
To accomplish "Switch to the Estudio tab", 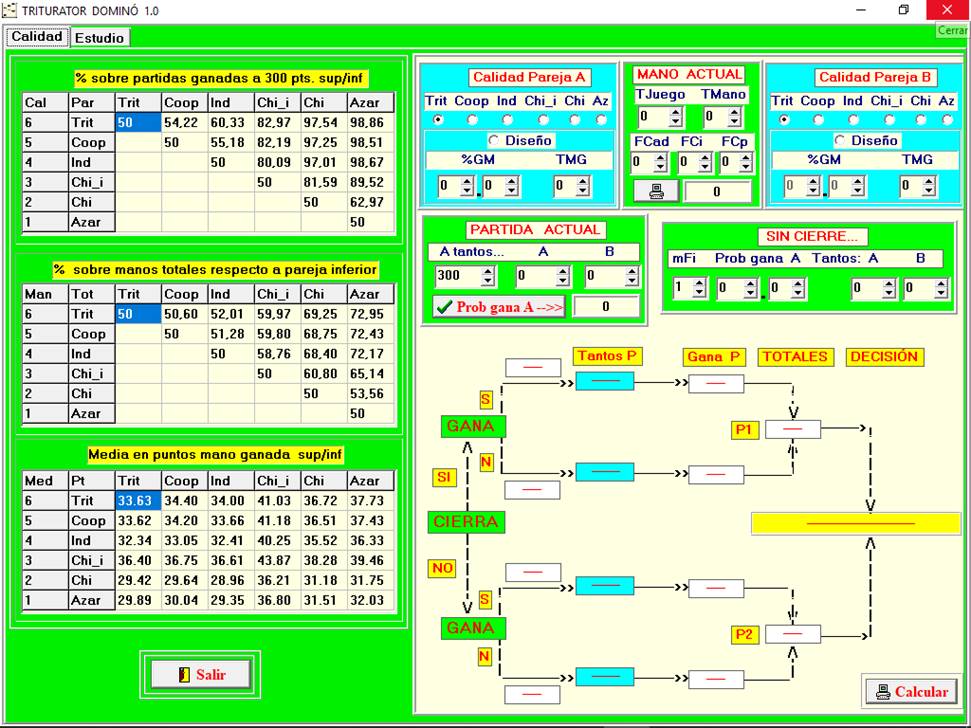I will tap(99, 38).
